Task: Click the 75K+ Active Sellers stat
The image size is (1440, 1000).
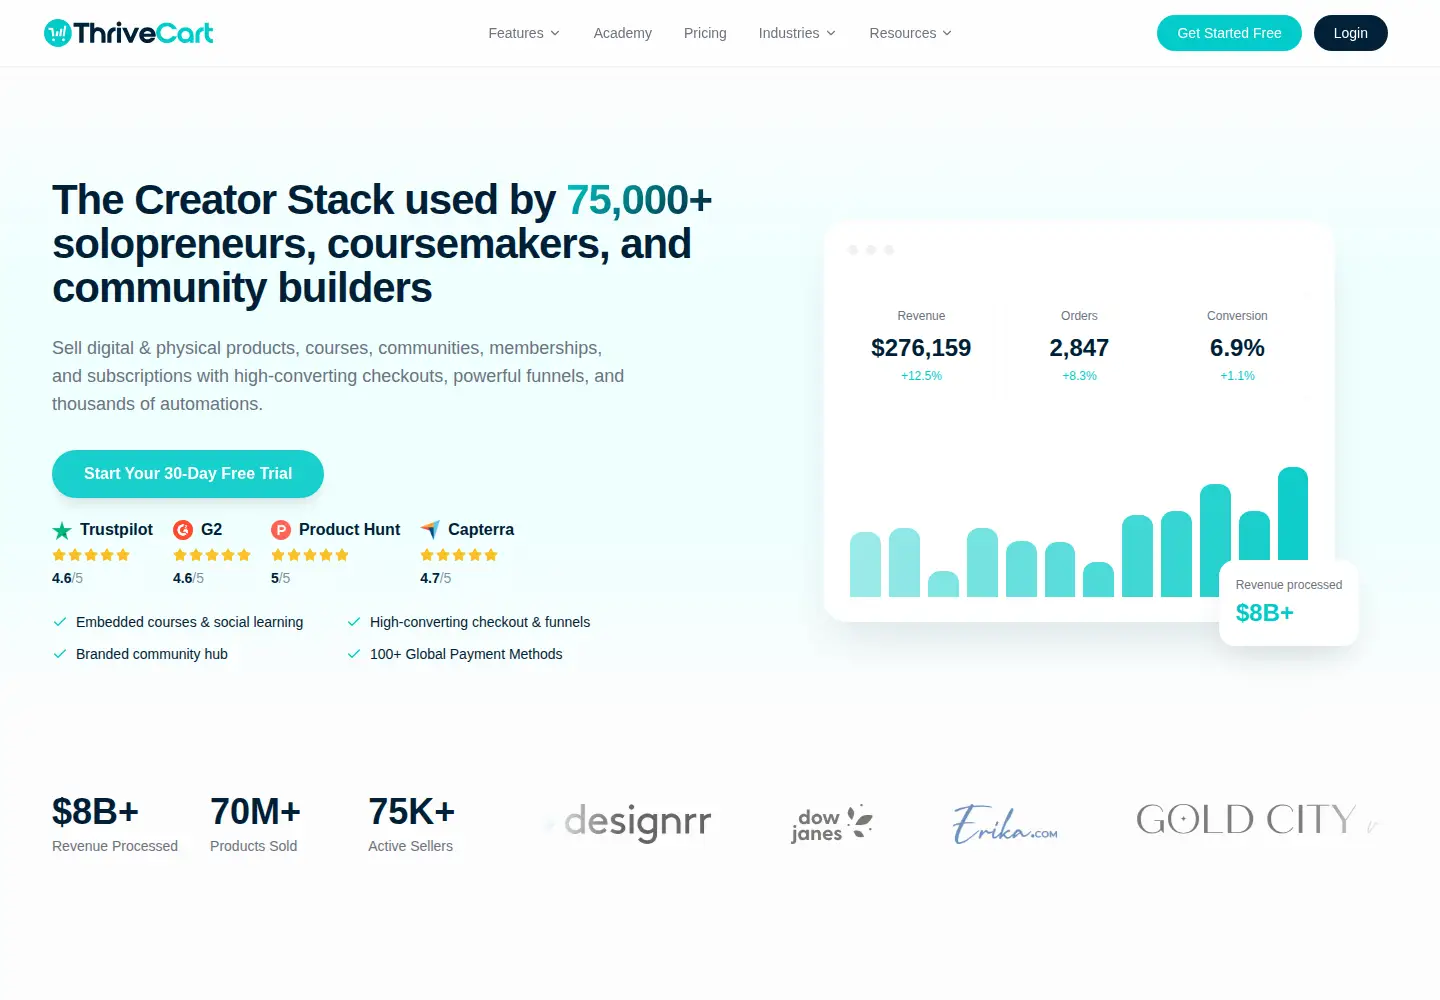Action: pos(412,824)
